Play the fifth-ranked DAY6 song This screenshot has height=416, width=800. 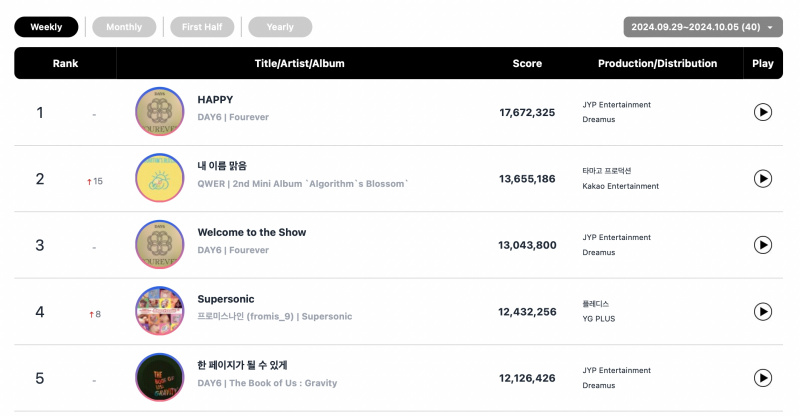[x=762, y=378]
